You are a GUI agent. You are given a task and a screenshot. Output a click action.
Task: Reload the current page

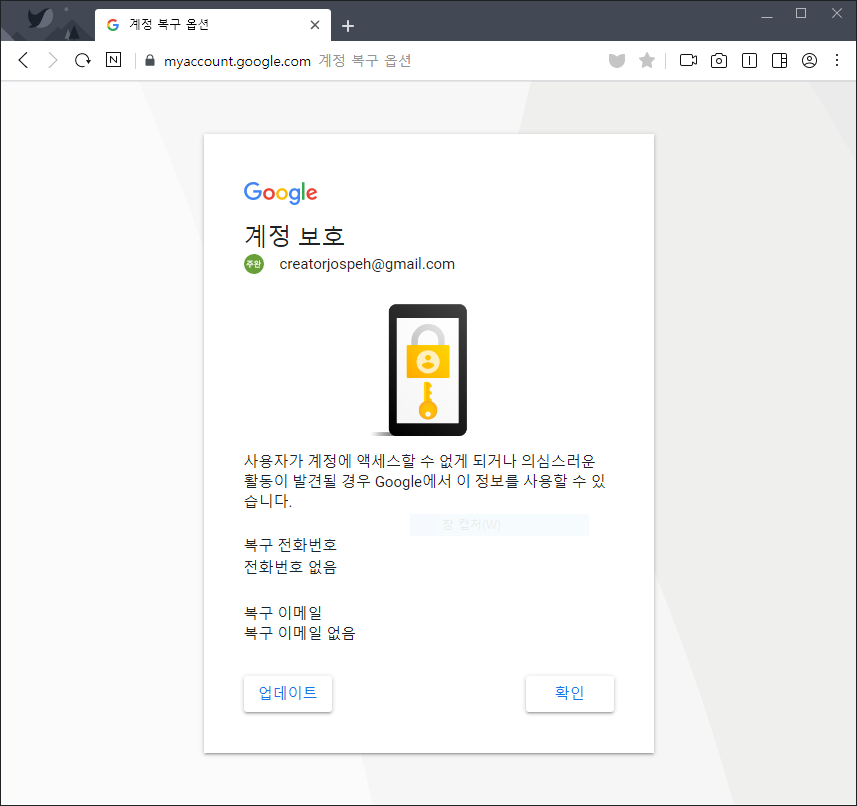pos(83,60)
